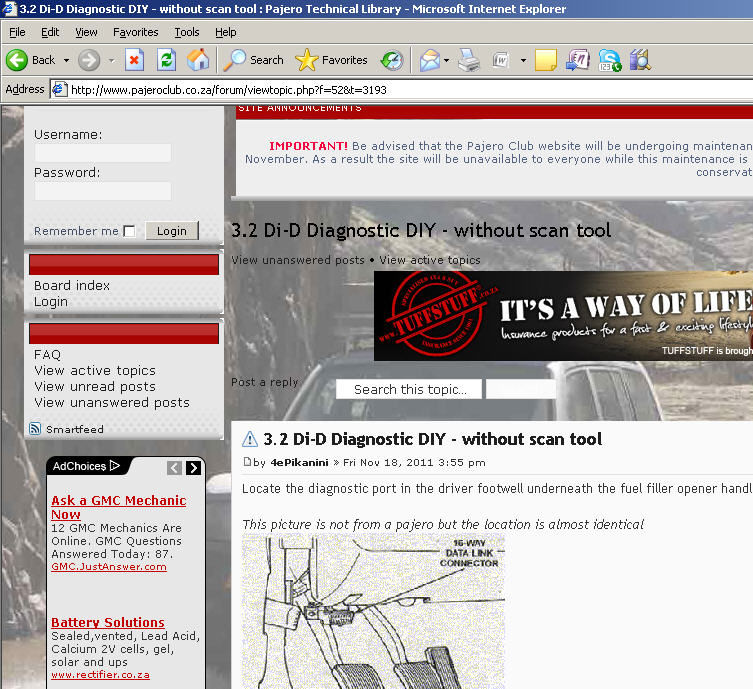Expand the Edit button dropdown arrow
The width and height of the screenshot is (753, 689).
[523, 61]
